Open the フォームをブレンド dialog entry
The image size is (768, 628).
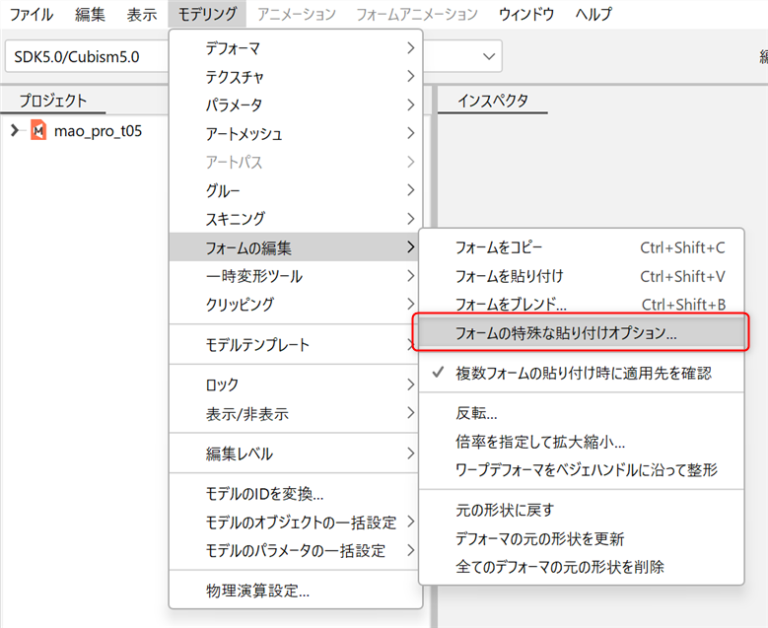[511, 304]
